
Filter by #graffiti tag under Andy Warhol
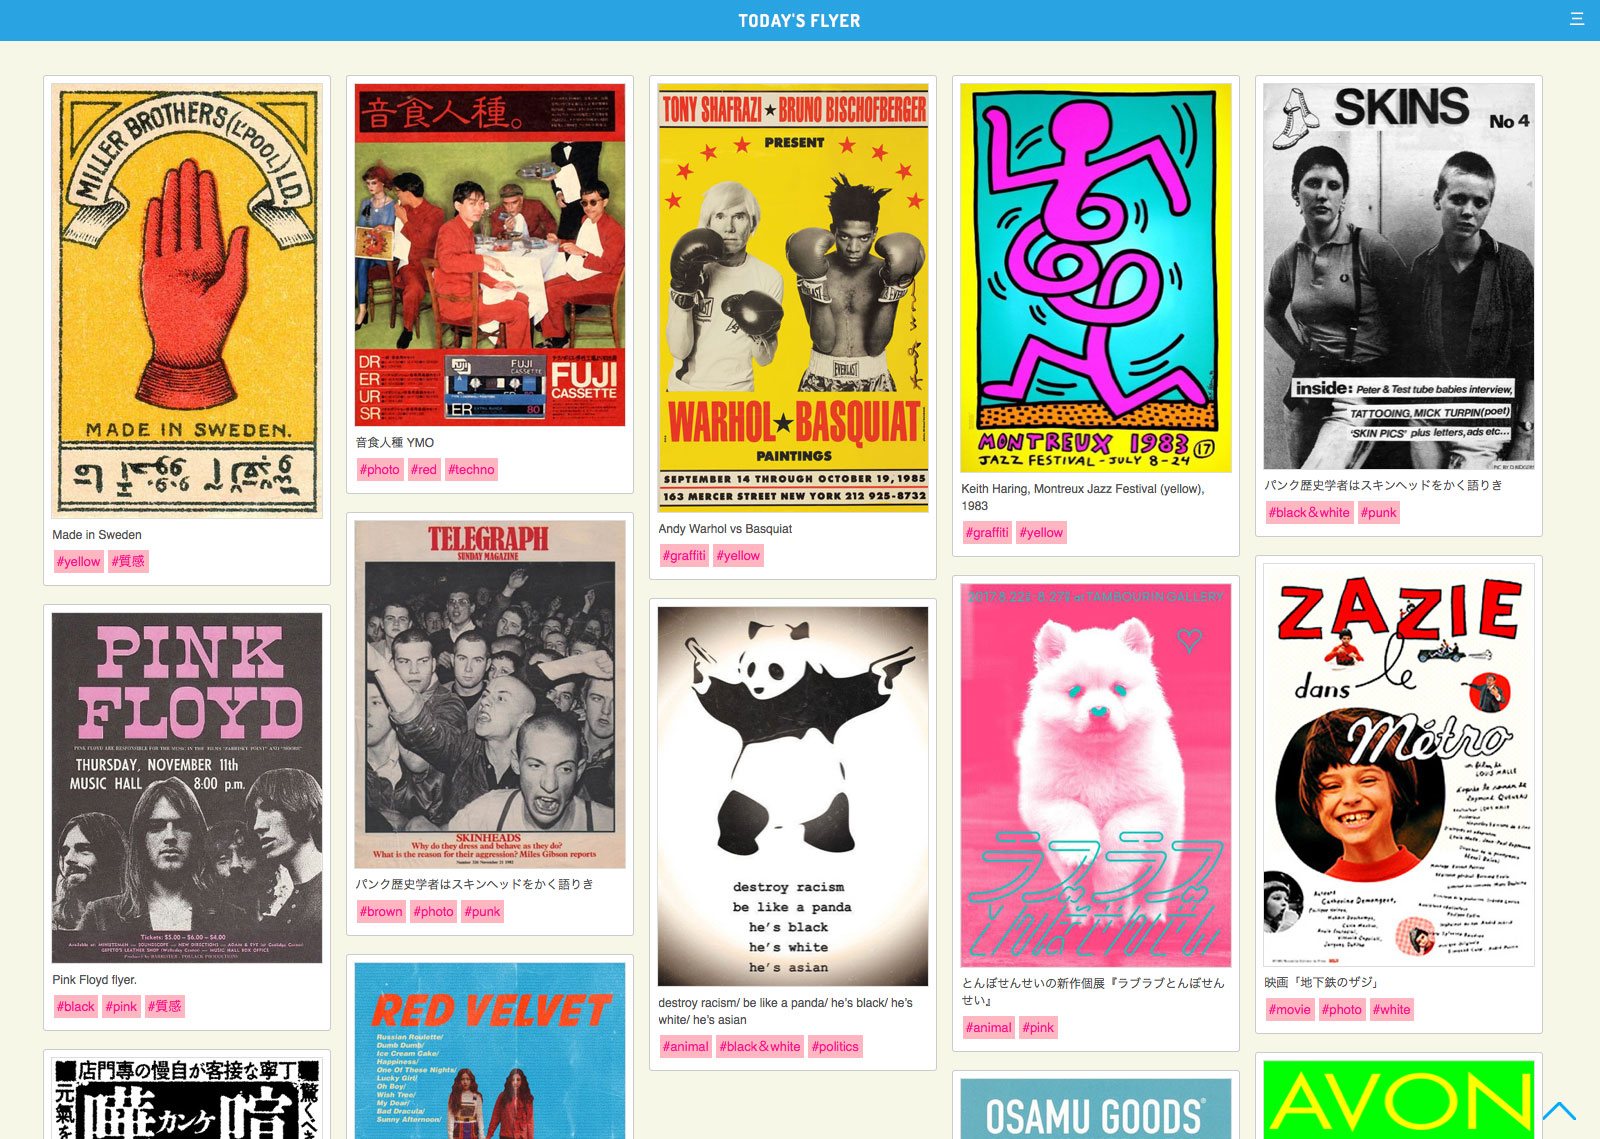(x=684, y=555)
